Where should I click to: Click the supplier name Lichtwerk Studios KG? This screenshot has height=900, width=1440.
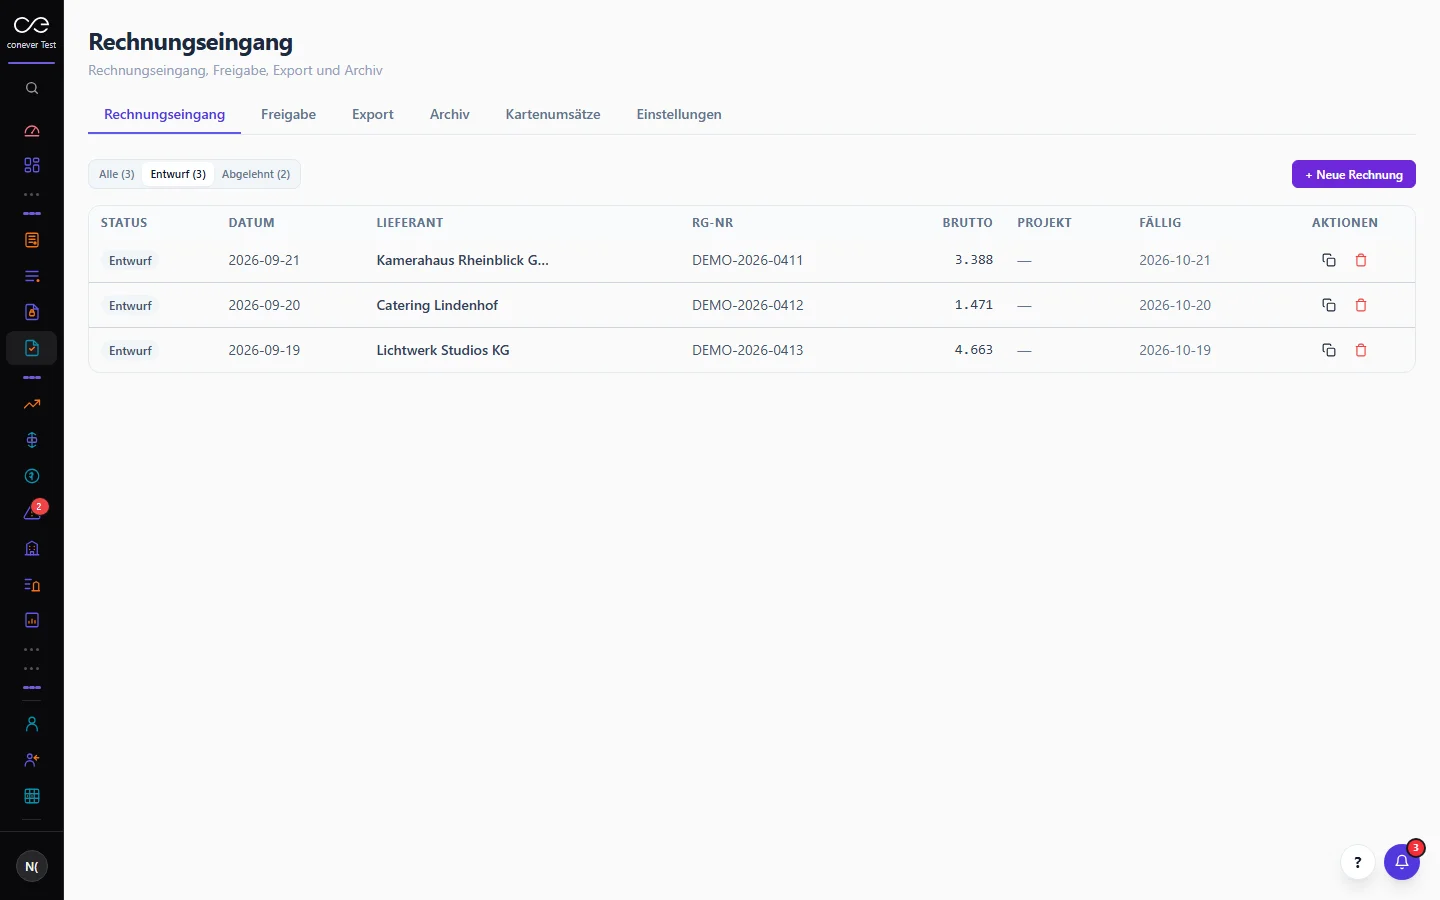pos(443,350)
